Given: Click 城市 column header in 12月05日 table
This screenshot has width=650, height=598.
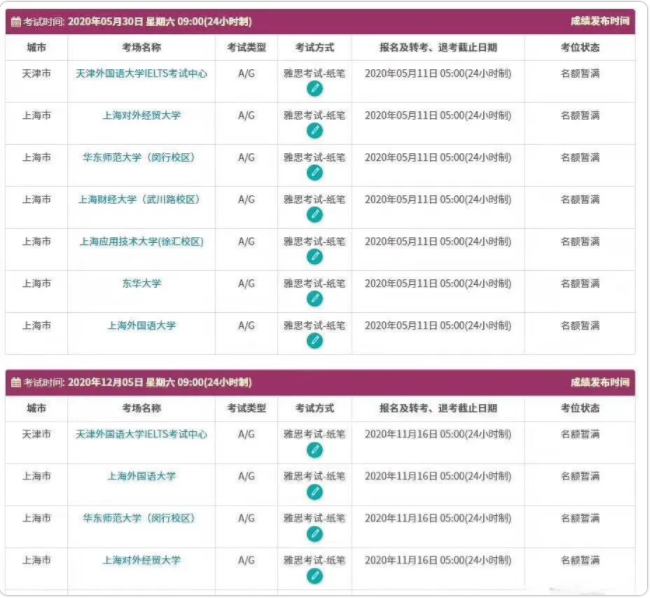Looking at the screenshot, I should 36,408.
